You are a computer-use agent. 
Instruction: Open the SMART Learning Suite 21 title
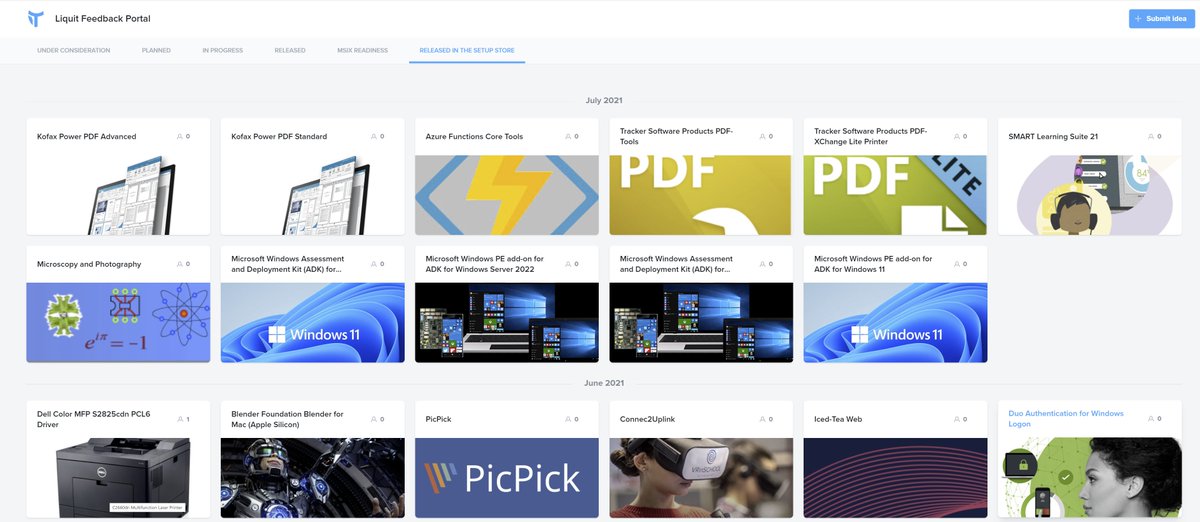(1053, 136)
